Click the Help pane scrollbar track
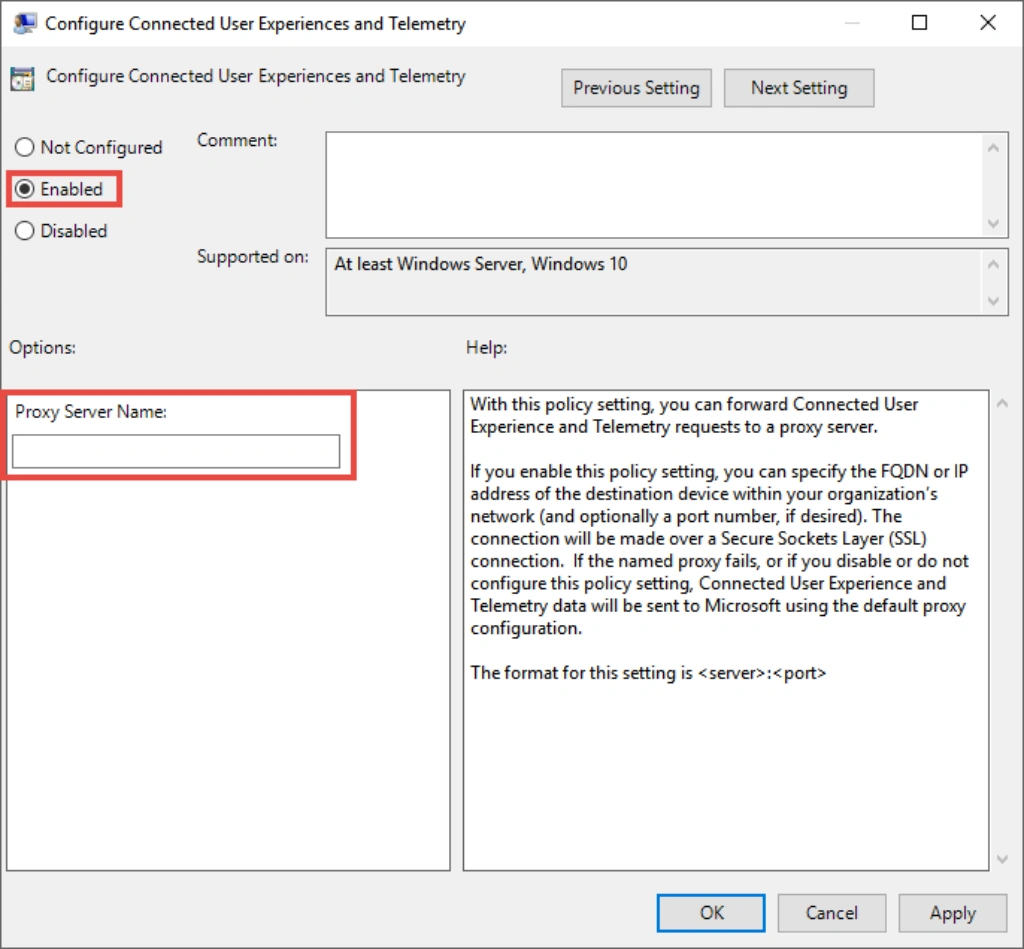 point(1002,630)
